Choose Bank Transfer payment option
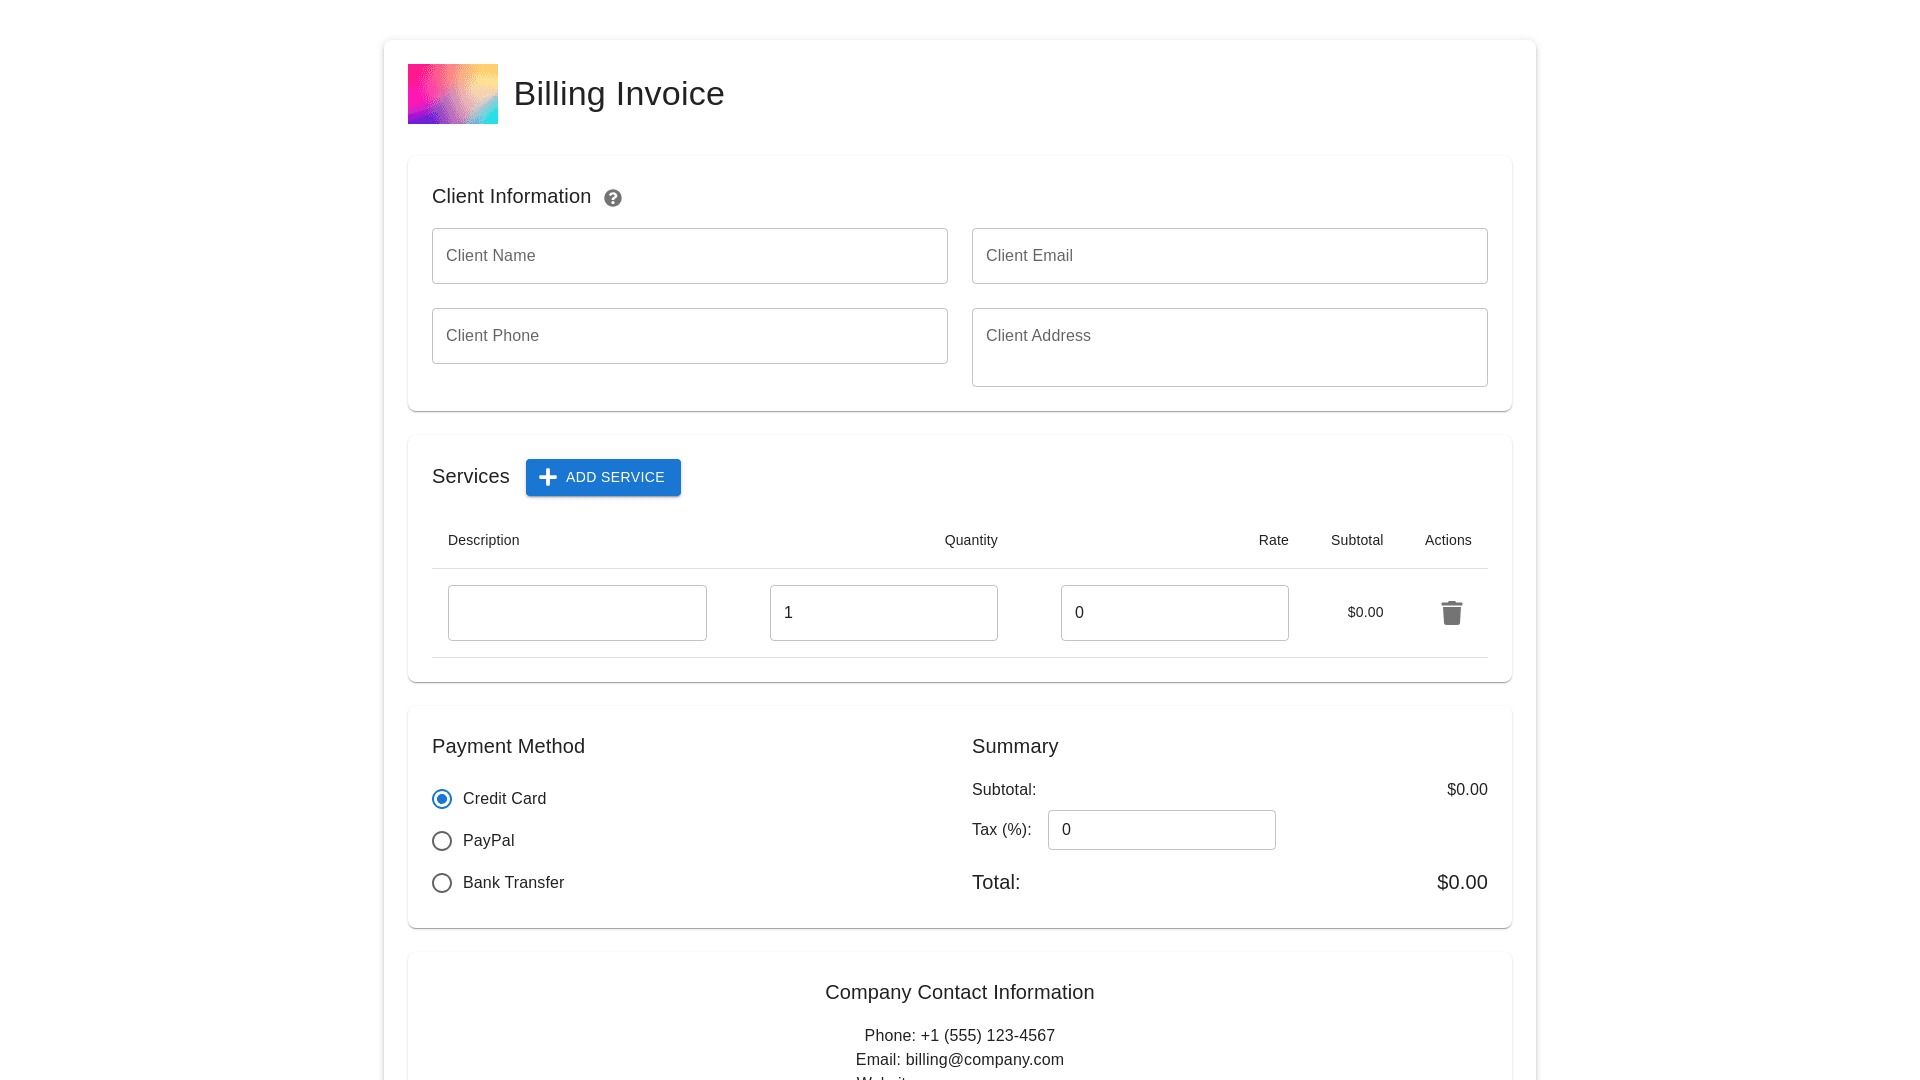The image size is (1920, 1080). [x=442, y=883]
